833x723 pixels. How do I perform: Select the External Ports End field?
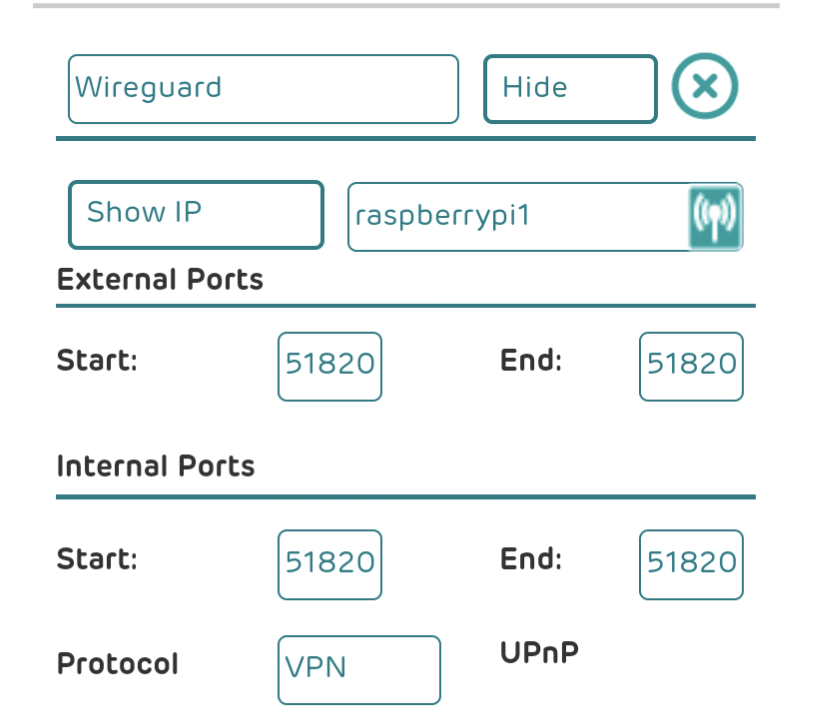point(691,366)
